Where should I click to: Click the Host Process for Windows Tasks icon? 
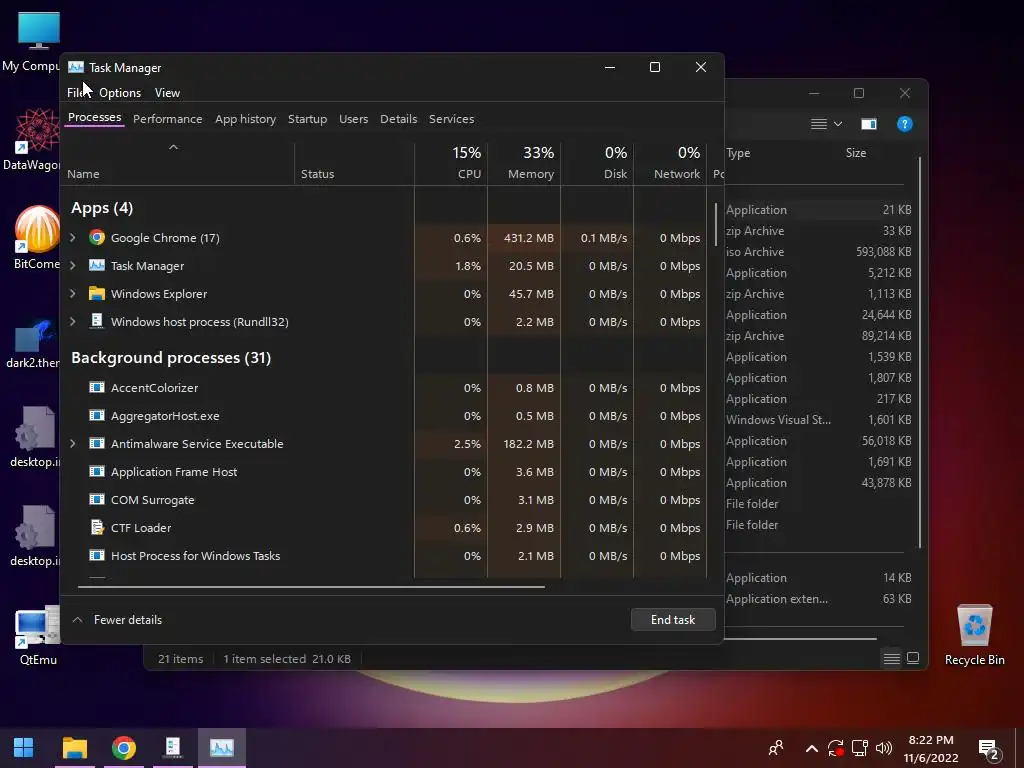click(x=97, y=556)
